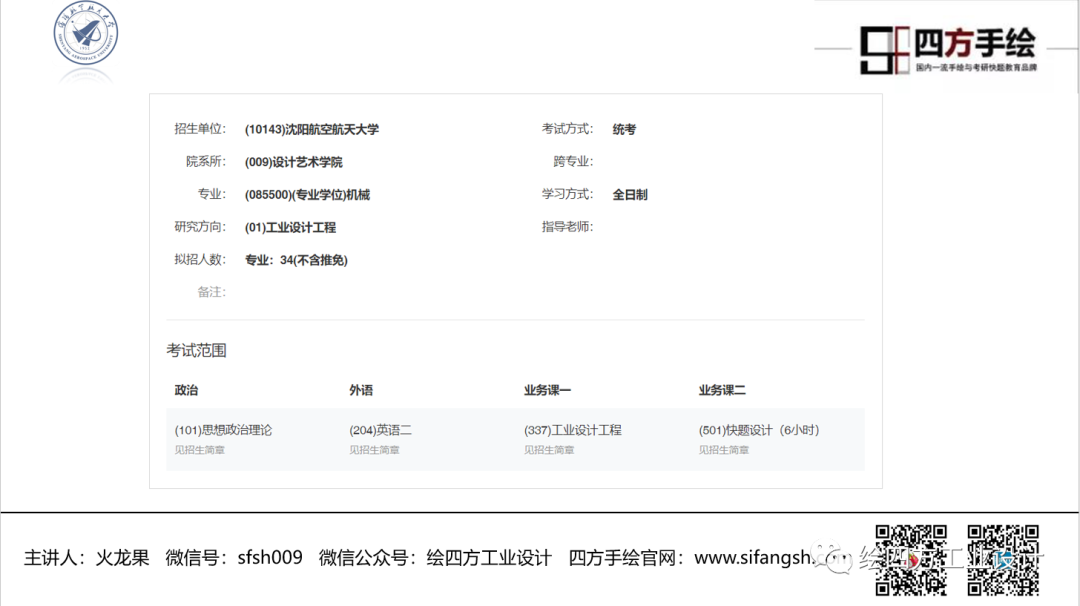Select (501)快题设计 (6小时) cell
Viewport: 1080px width, 606px height.
tap(759, 430)
